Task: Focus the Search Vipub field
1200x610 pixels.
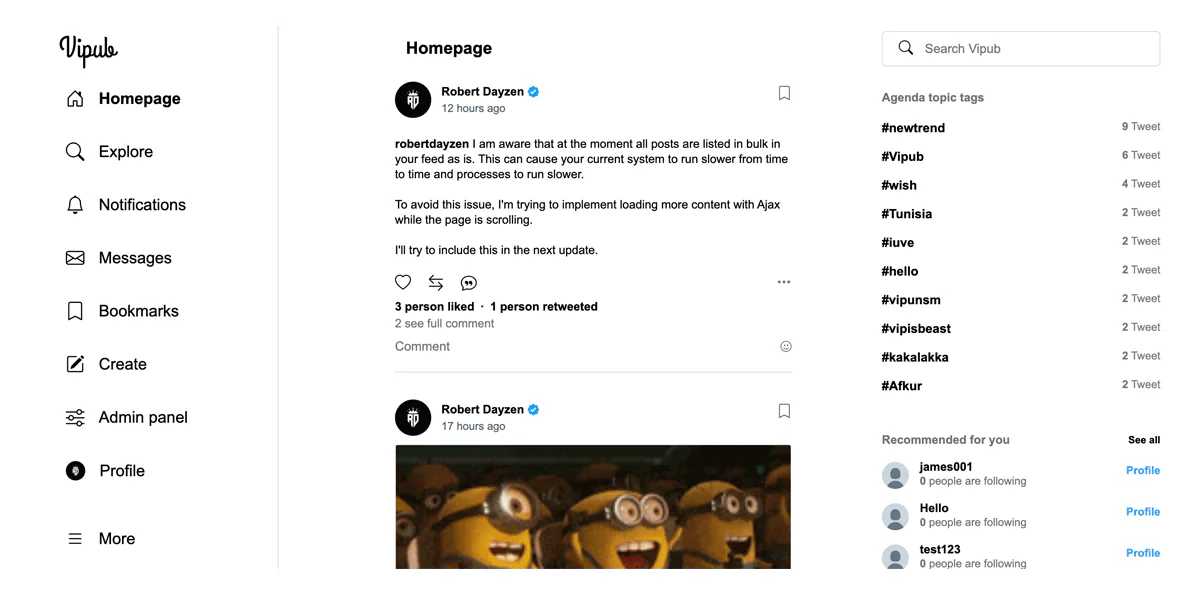Action: (1021, 48)
